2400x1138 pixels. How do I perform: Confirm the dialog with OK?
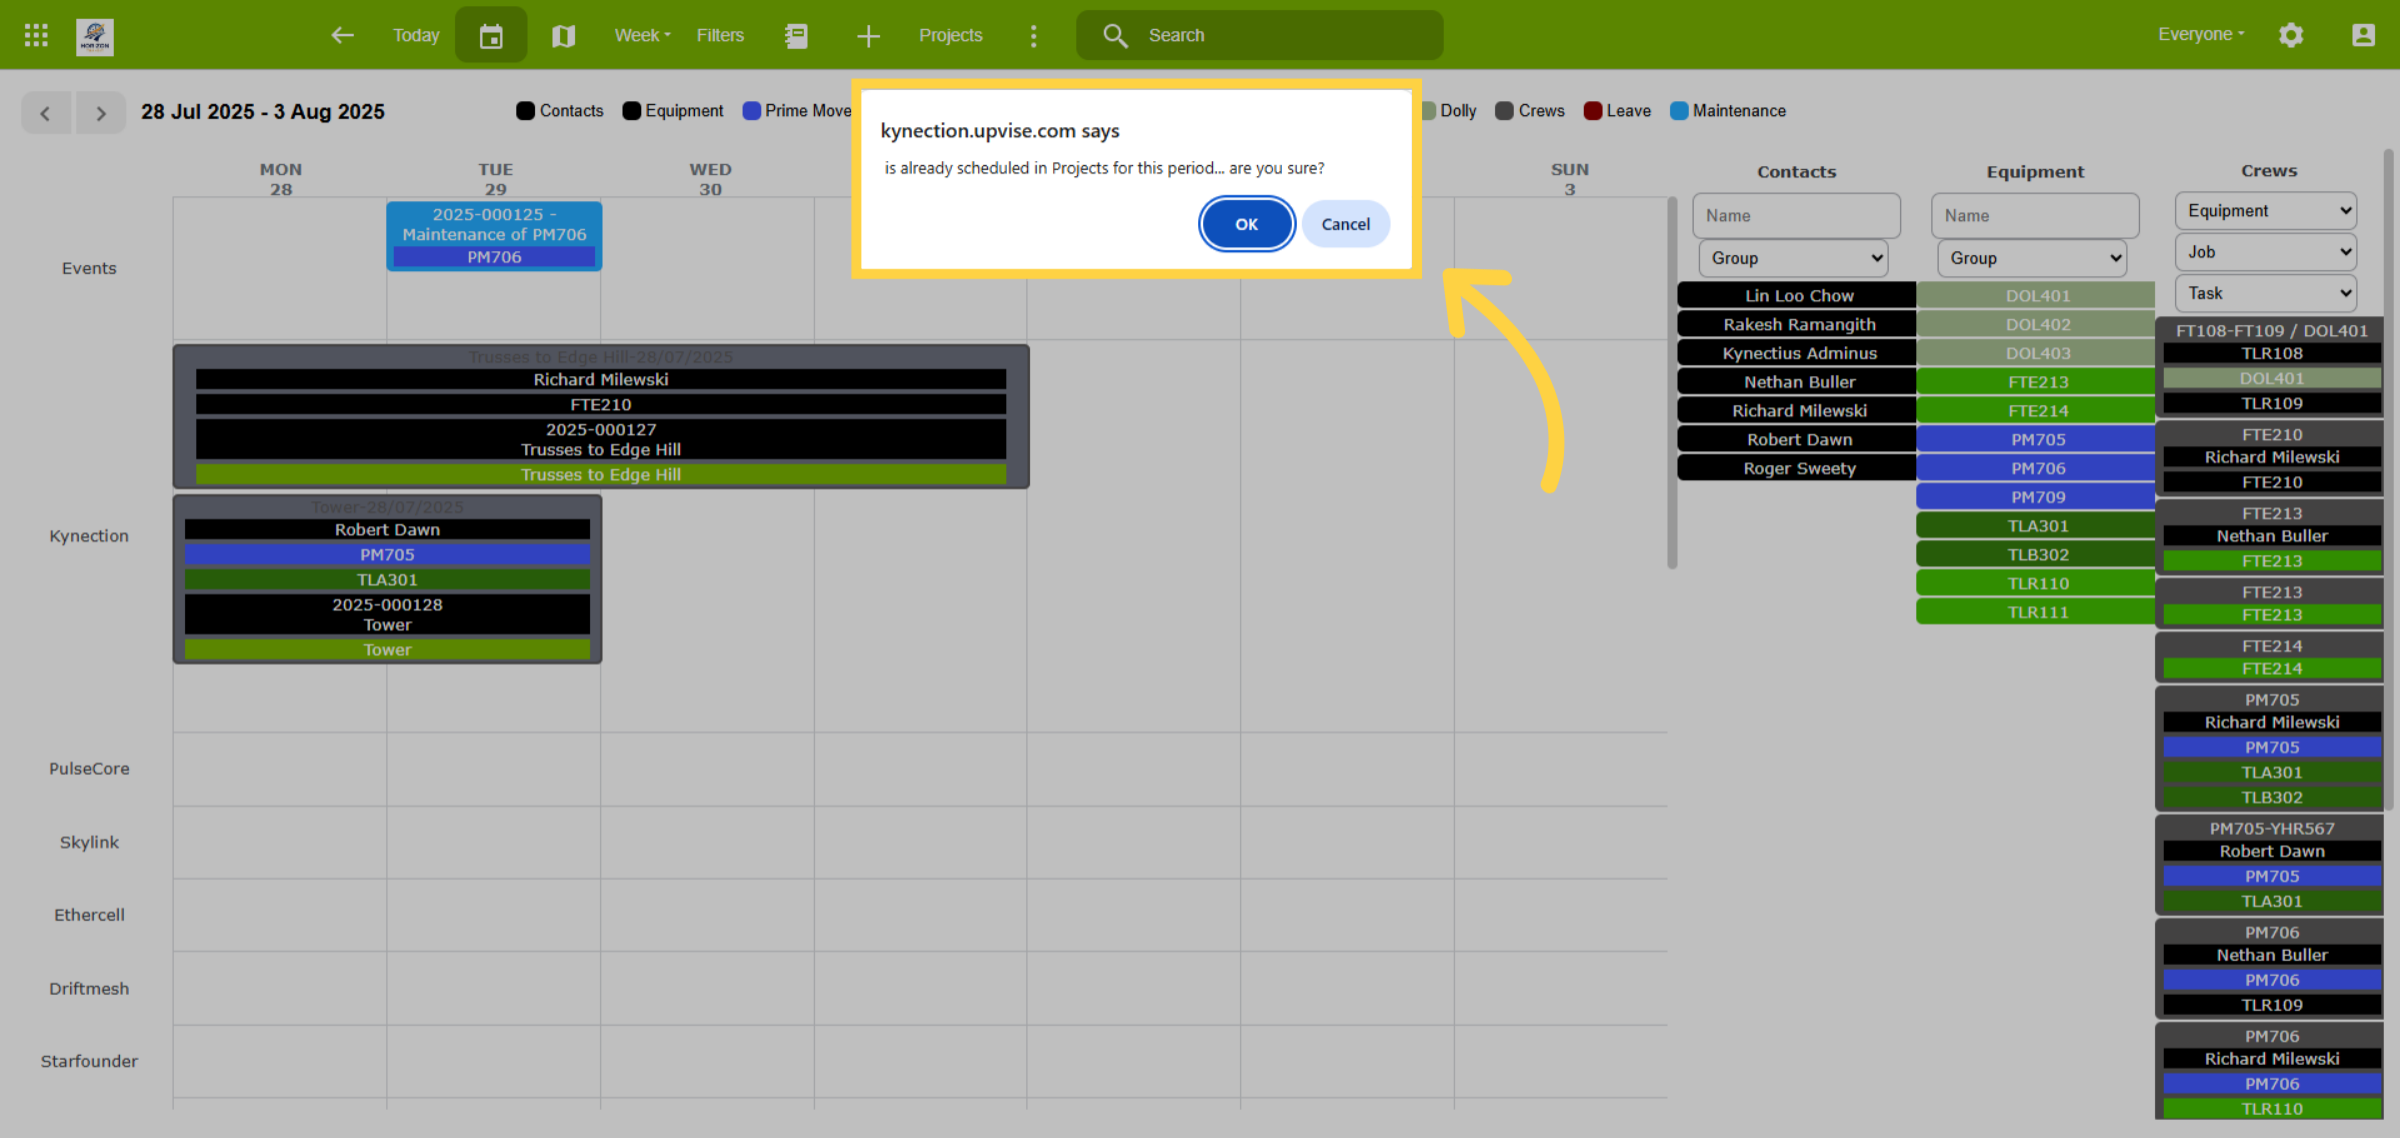pyautogui.click(x=1246, y=224)
